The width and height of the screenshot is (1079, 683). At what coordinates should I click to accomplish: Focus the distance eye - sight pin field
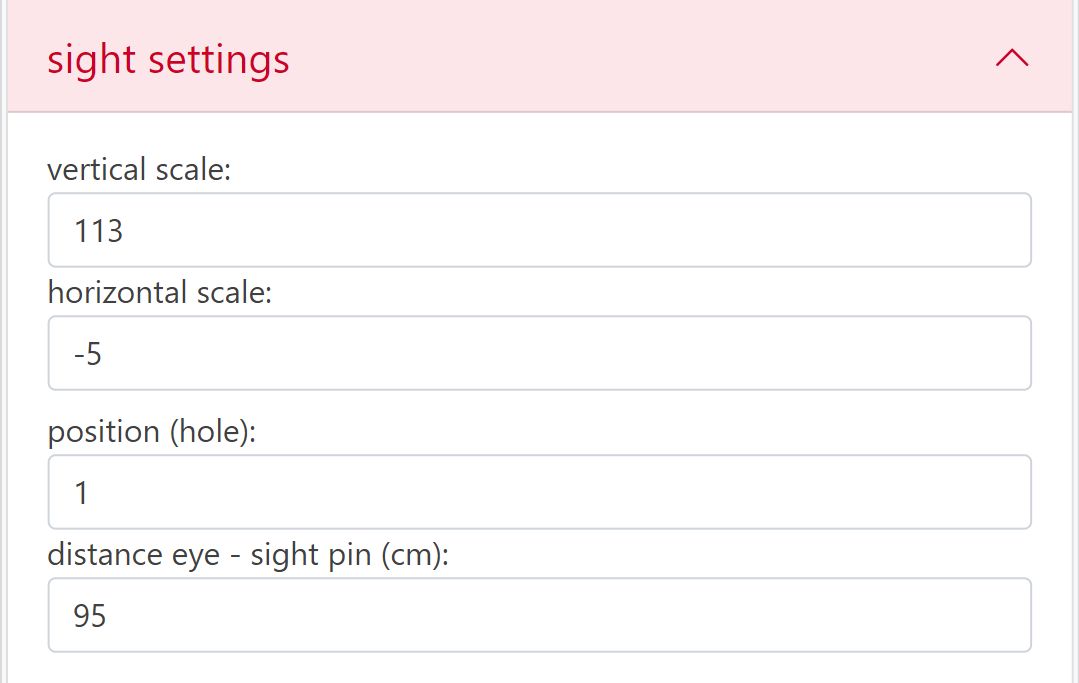coord(539,615)
